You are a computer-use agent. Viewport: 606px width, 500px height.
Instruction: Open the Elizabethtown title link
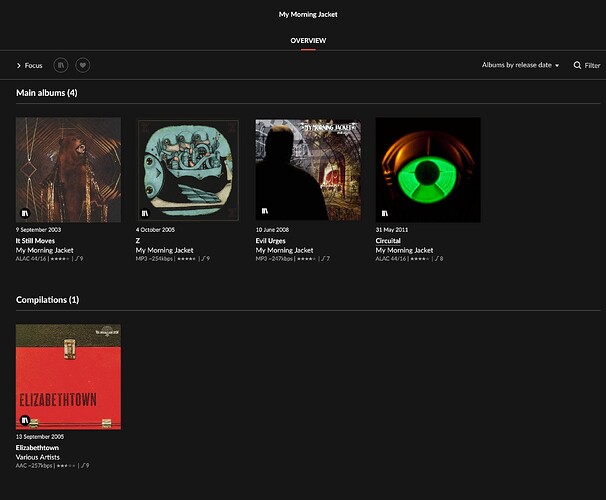click(x=37, y=447)
